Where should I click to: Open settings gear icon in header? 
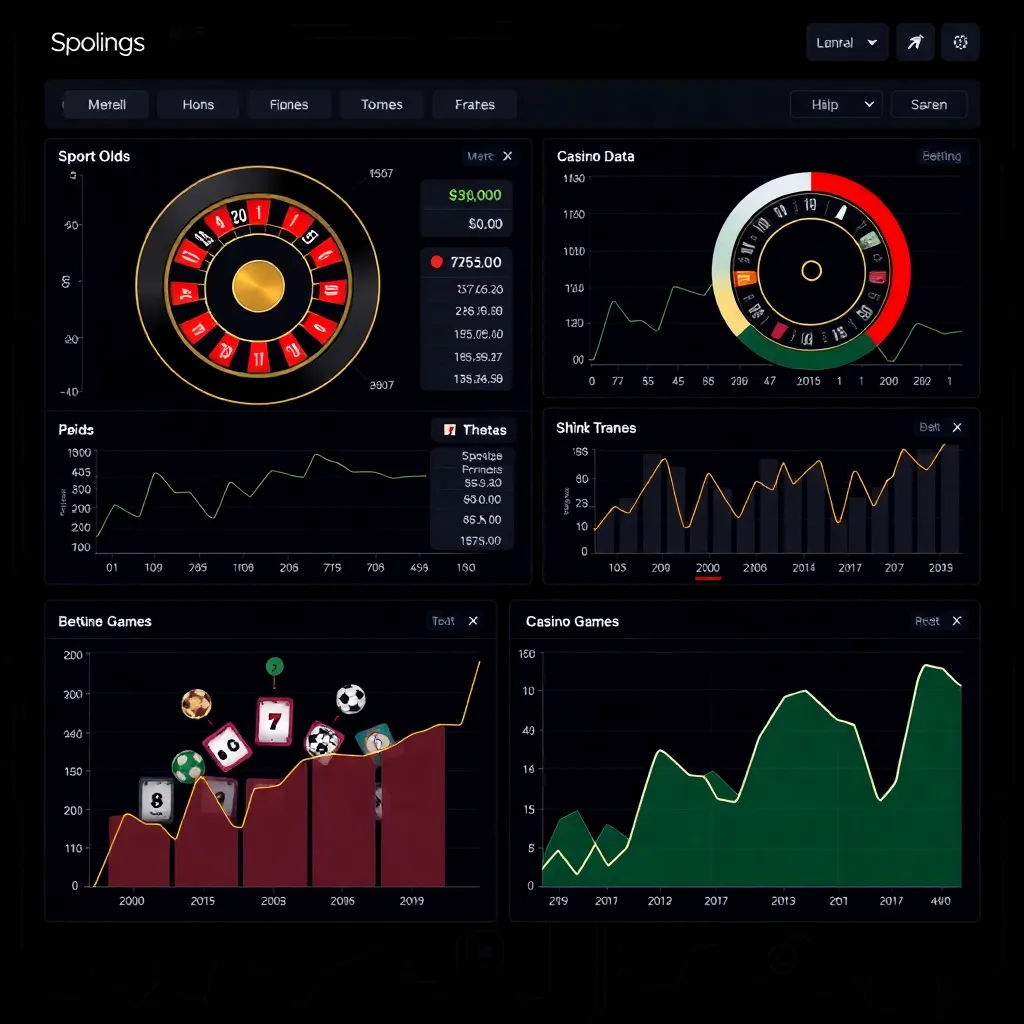[x=961, y=42]
